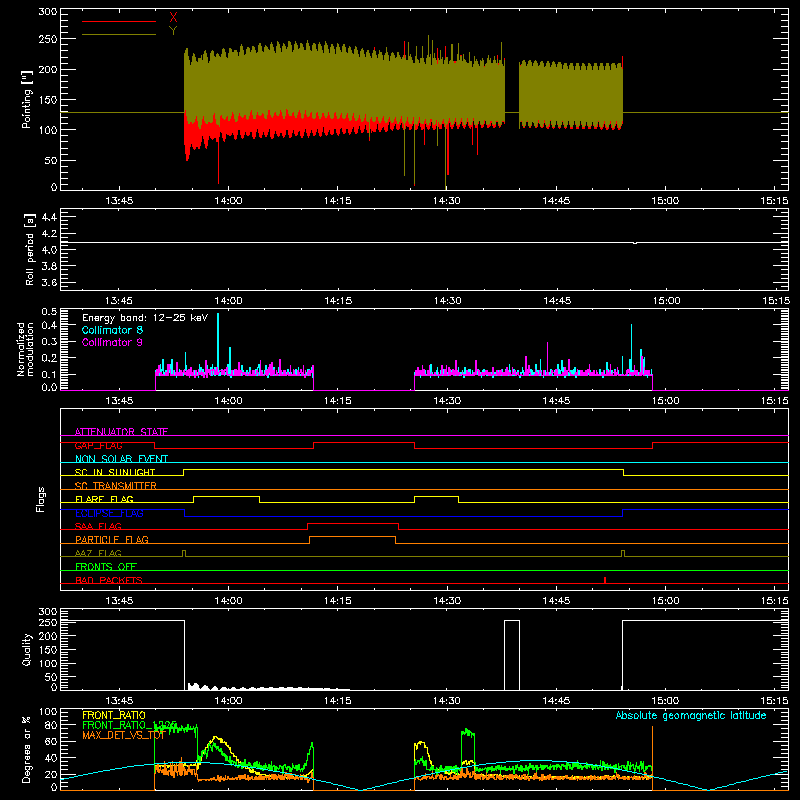Click the SAA_FLAG label
The height and width of the screenshot is (800, 800).
click(x=98, y=526)
